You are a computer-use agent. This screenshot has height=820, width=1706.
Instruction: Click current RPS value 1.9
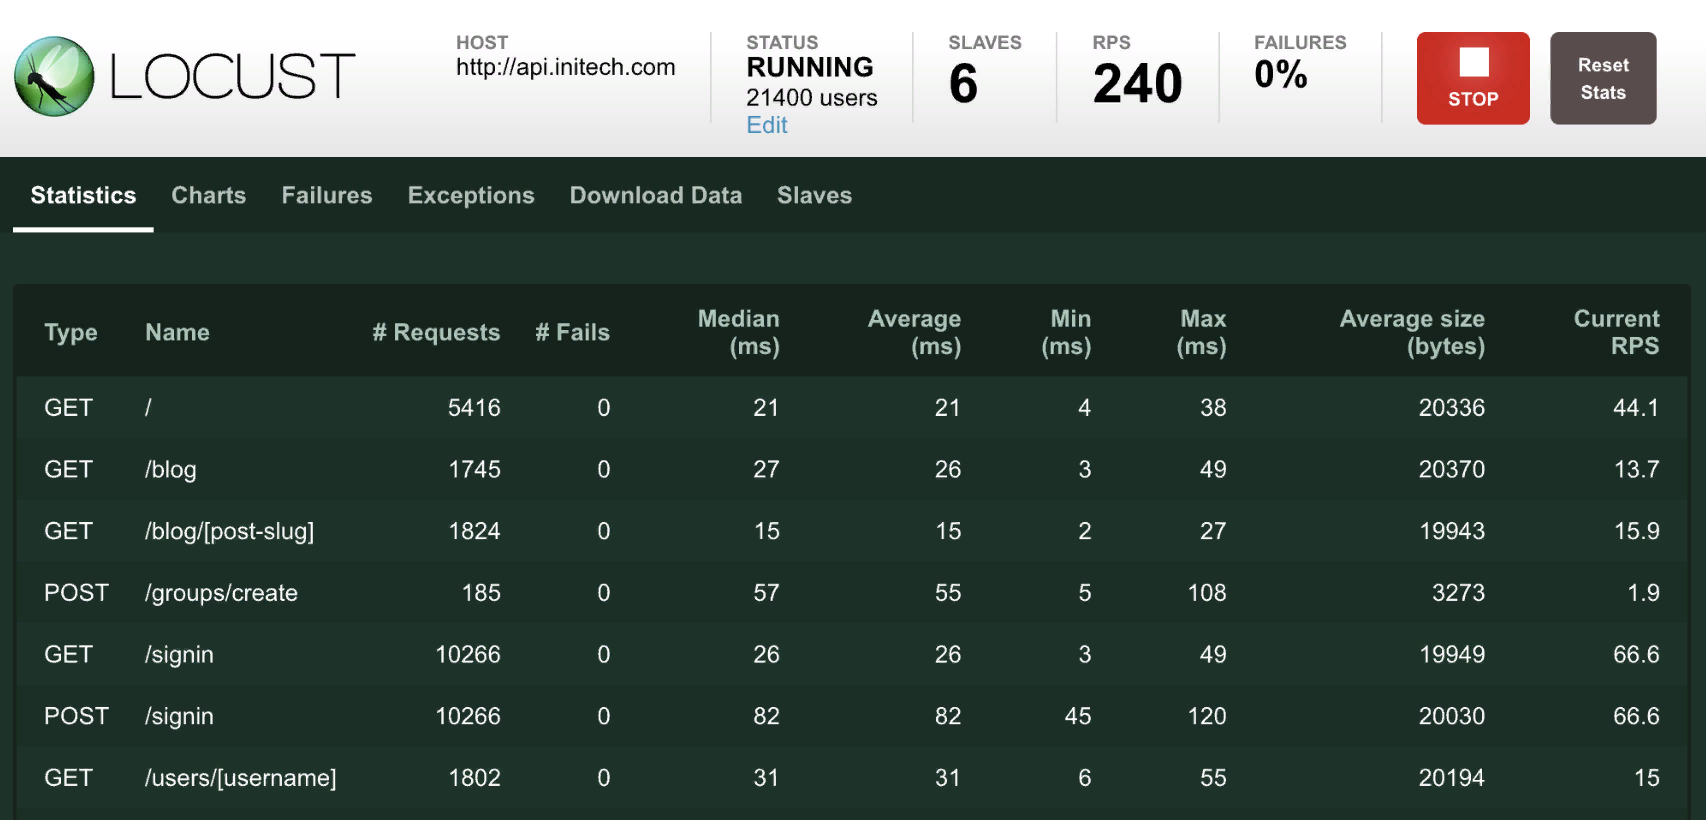pos(1643,593)
